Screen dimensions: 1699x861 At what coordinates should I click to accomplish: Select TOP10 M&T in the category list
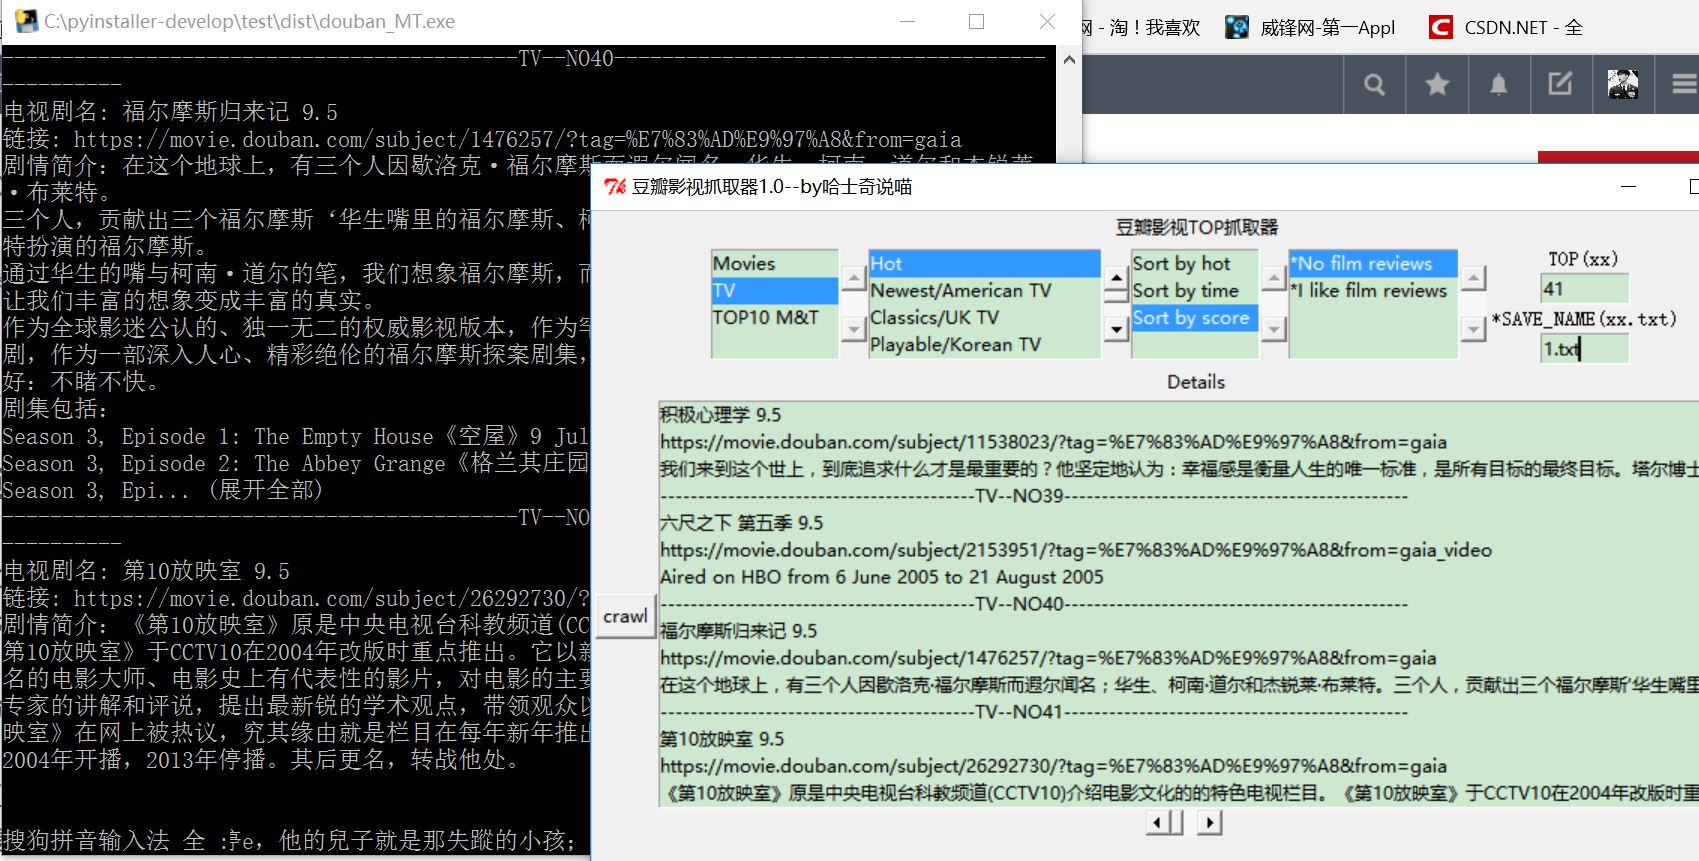[x=774, y=317]
